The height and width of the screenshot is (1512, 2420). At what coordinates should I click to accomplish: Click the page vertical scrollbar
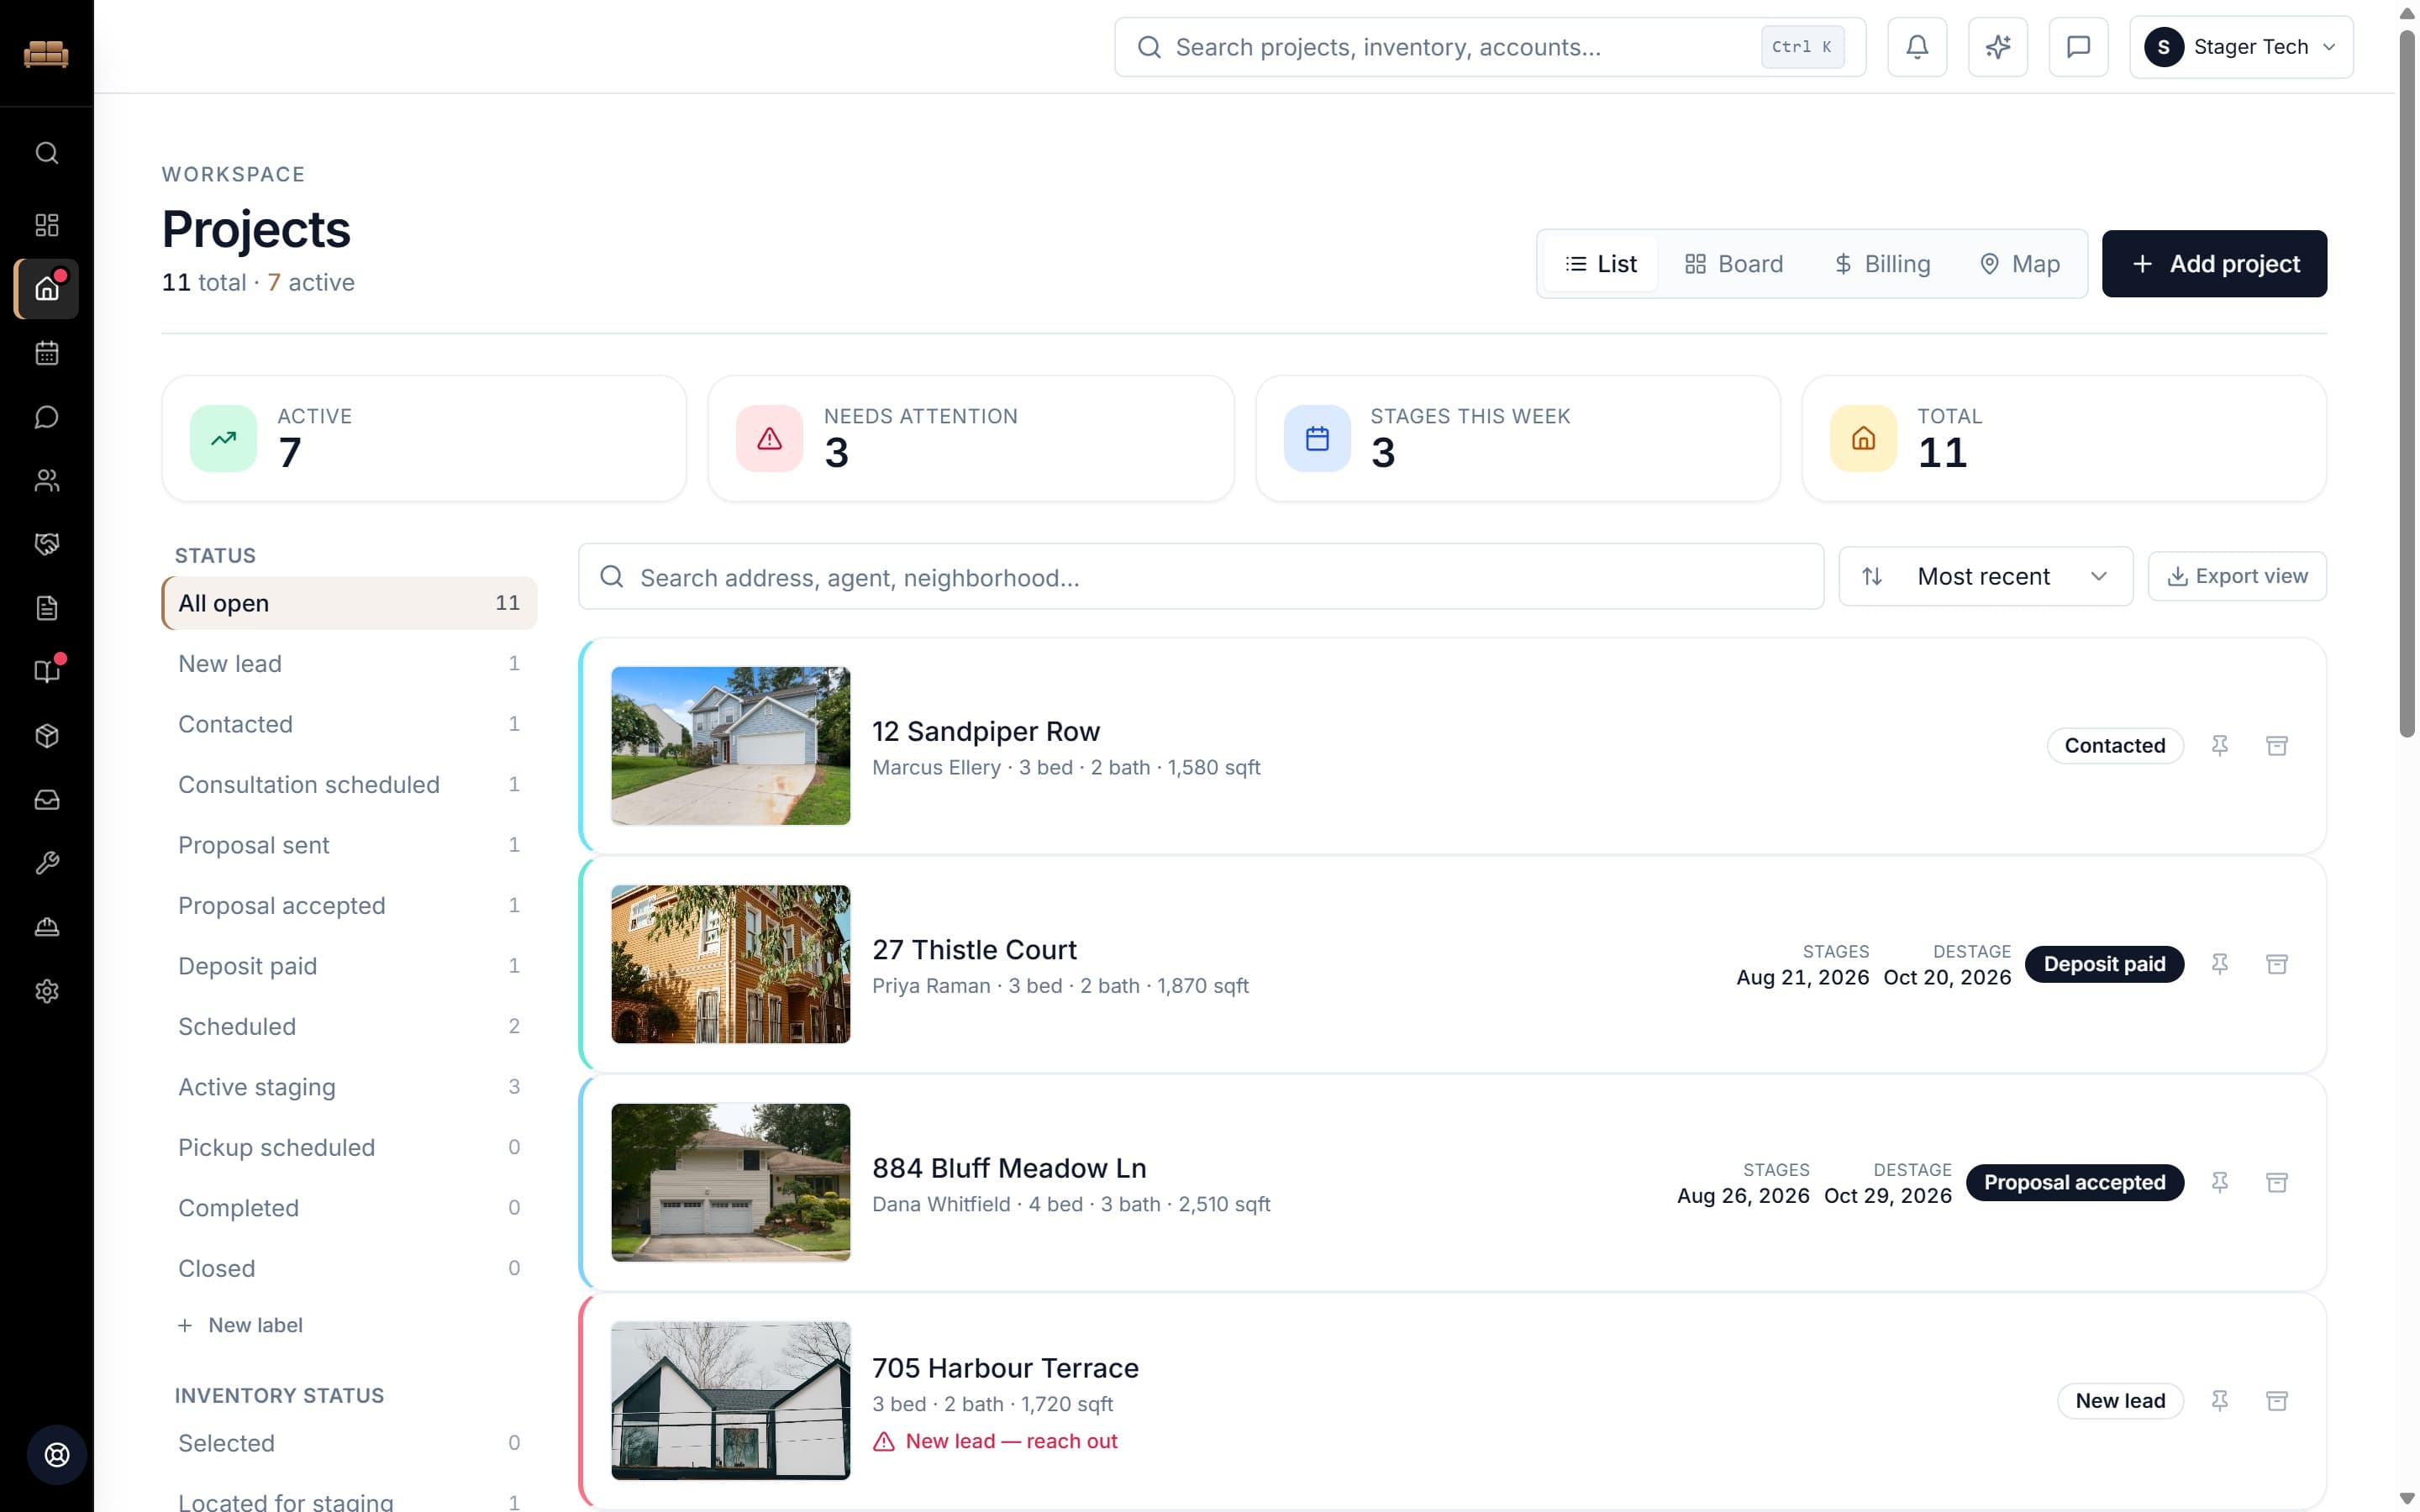(2407, 385)
